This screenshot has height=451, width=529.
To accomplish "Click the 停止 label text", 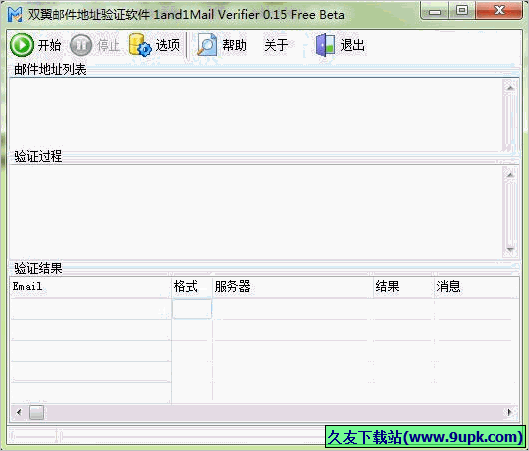I will 109,45.
